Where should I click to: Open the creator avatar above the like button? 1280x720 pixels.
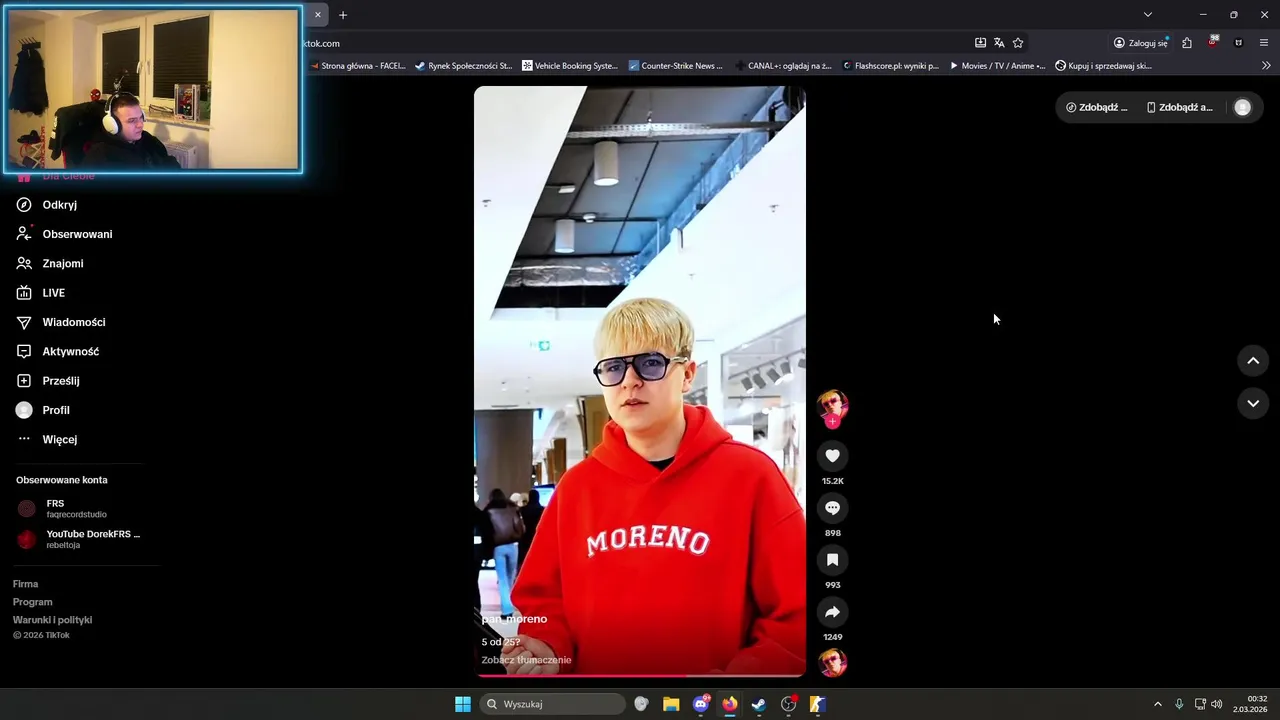pos(832,404)
